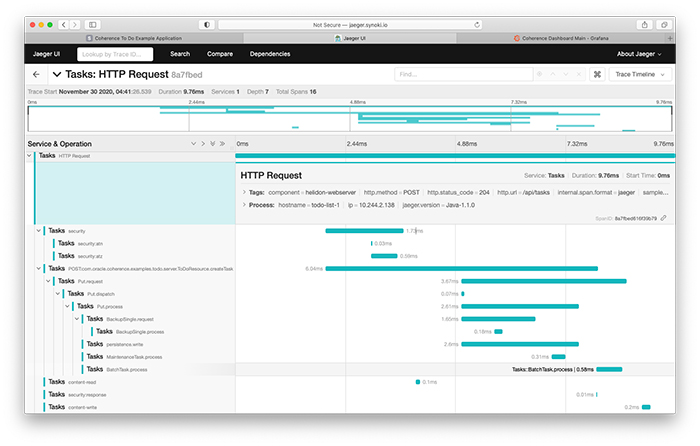
Task: Collapse all spans with the double-right arrow
Action: coord(222,144)
